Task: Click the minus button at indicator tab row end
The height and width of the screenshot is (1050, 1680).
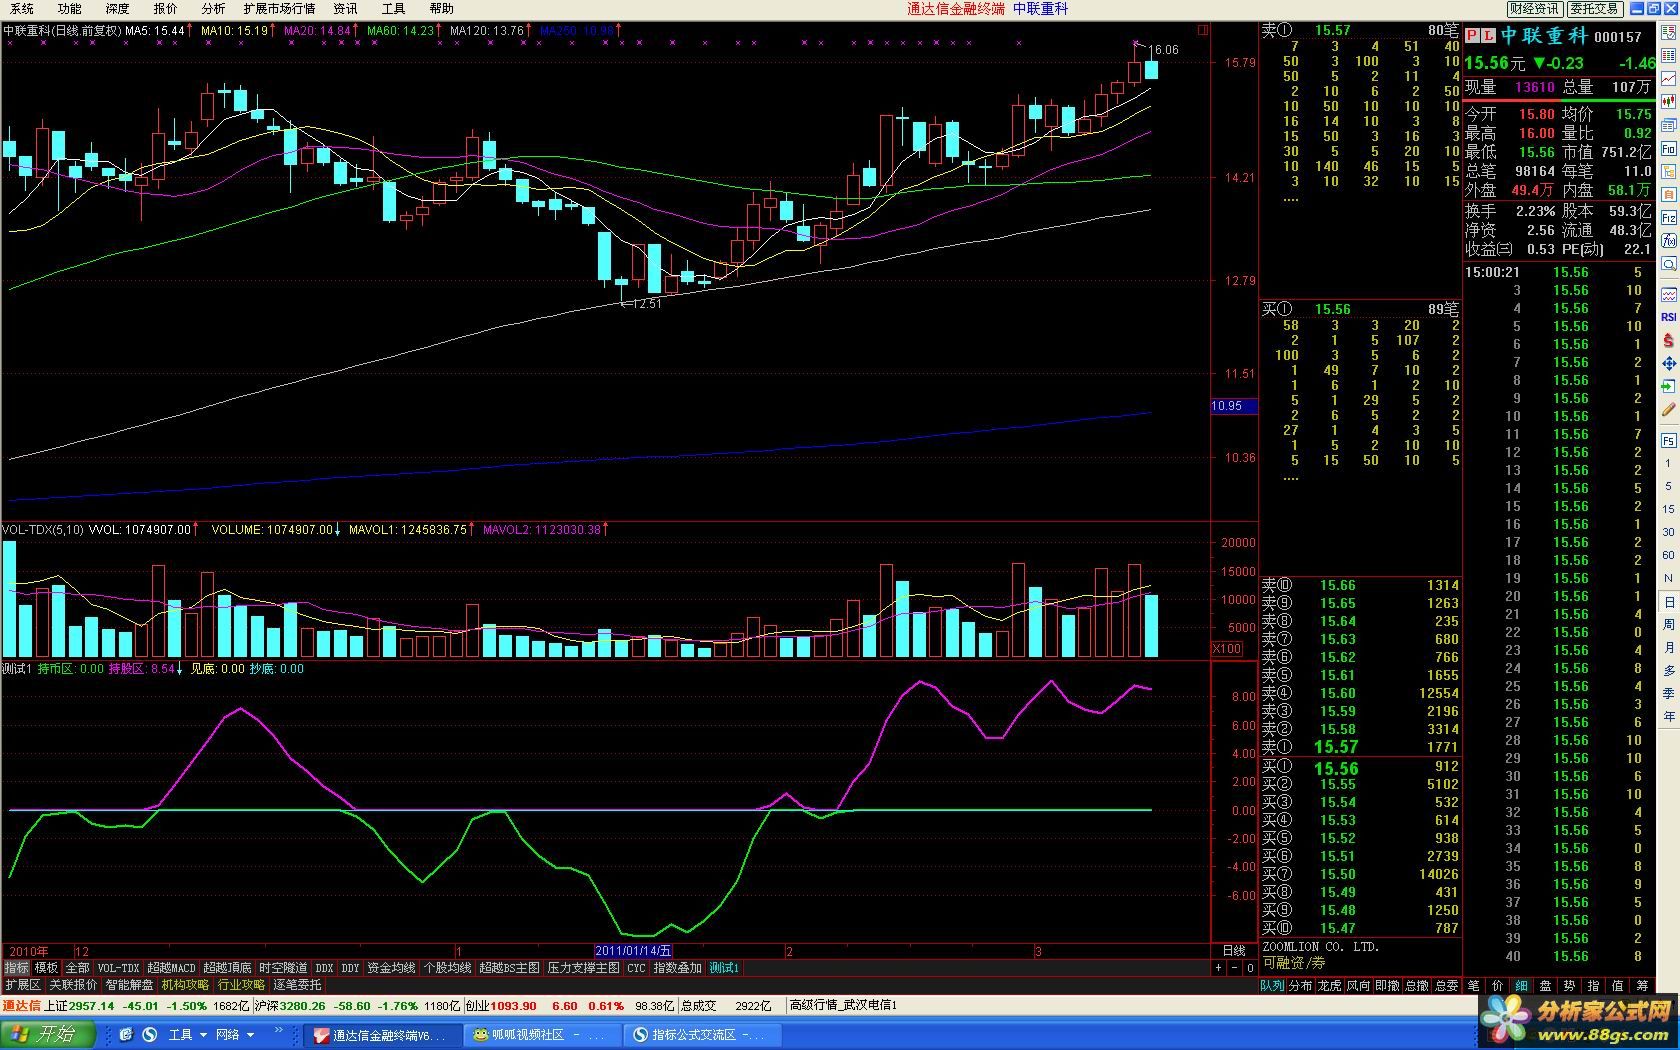Action: coord(1234,968)
